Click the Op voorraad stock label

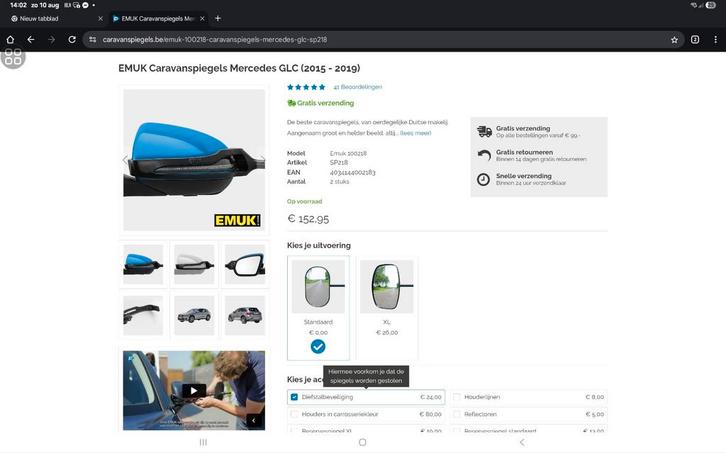coord(304,201)
